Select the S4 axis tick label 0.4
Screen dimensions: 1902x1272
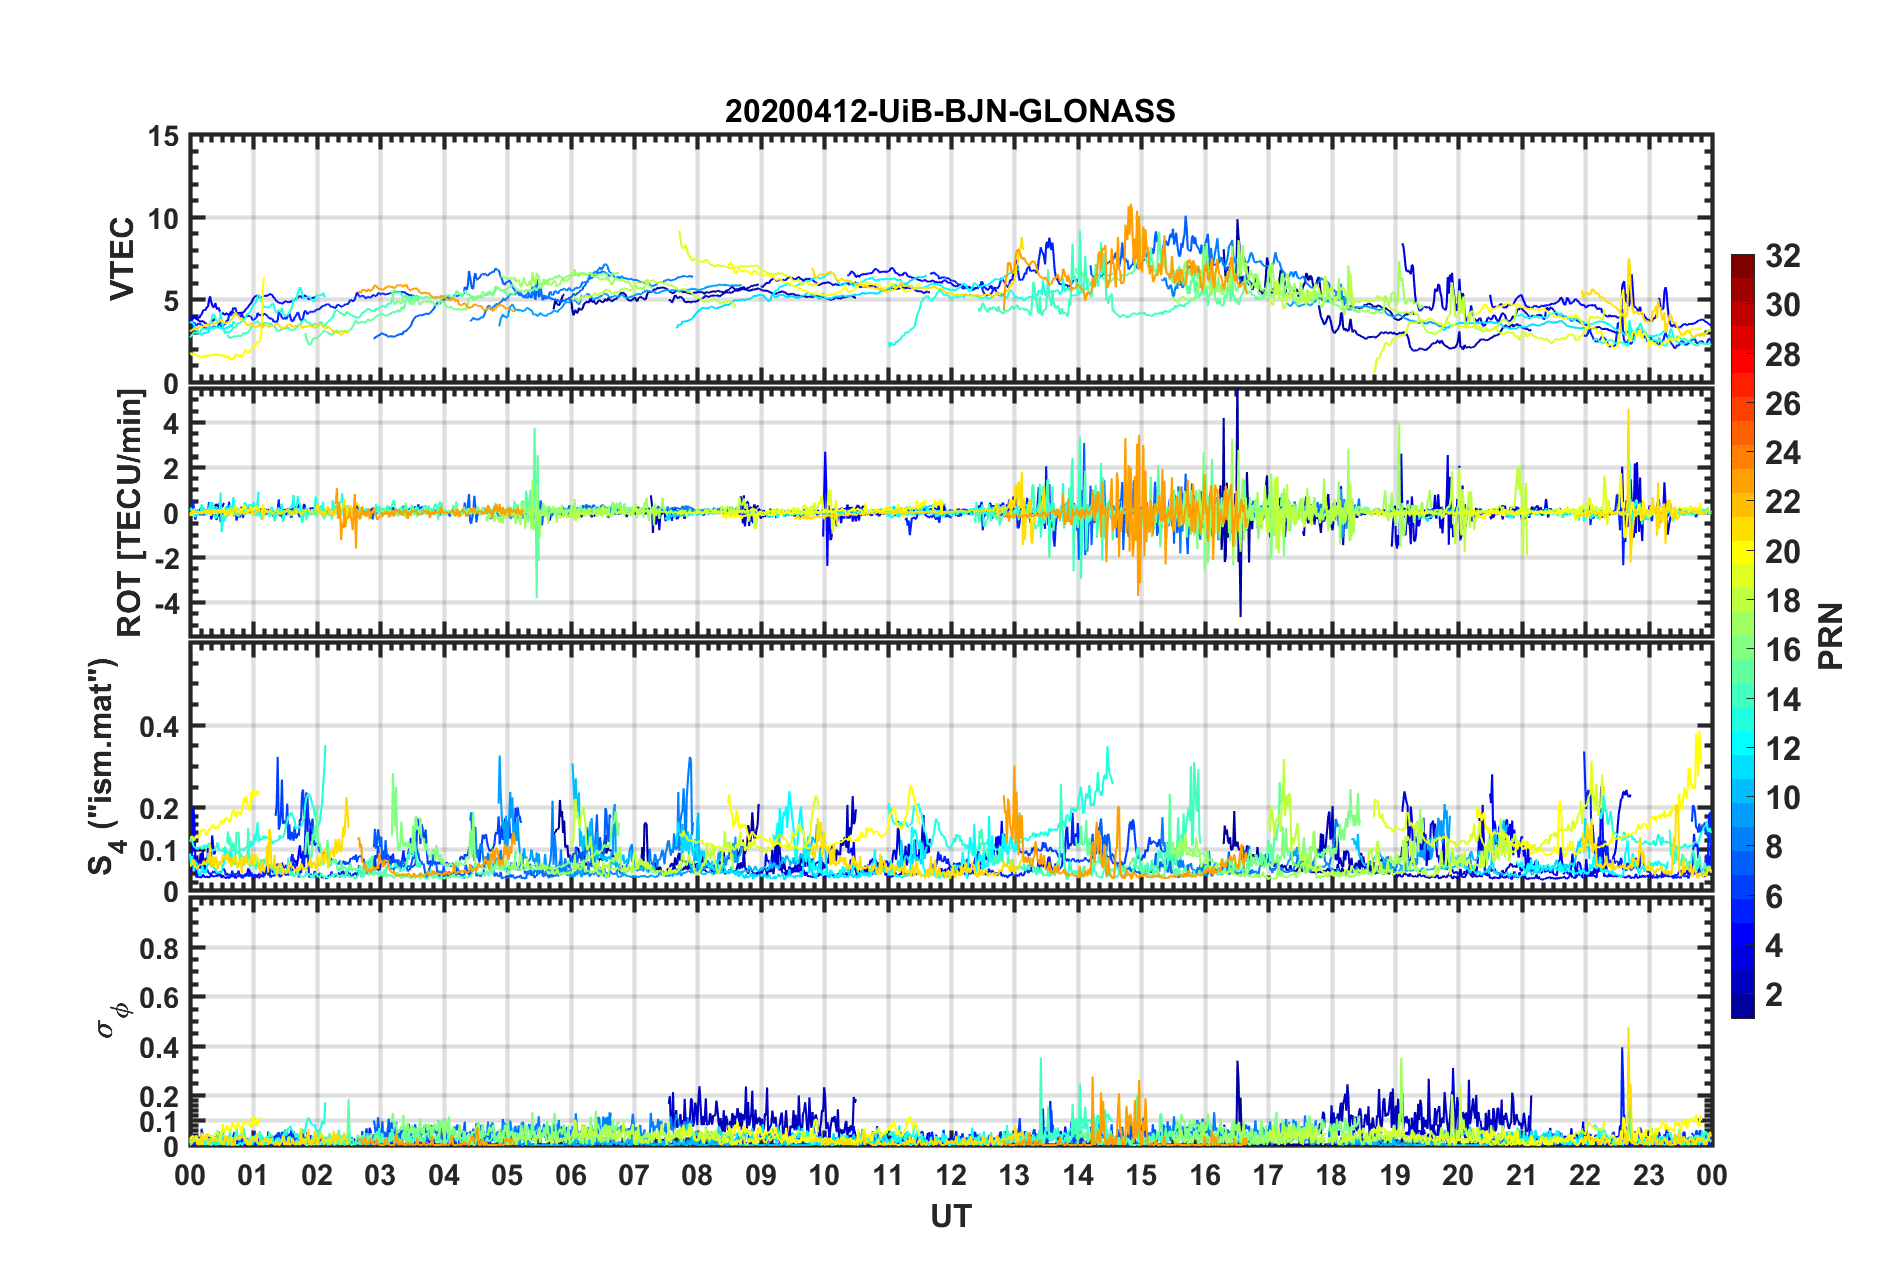(160, 727)
